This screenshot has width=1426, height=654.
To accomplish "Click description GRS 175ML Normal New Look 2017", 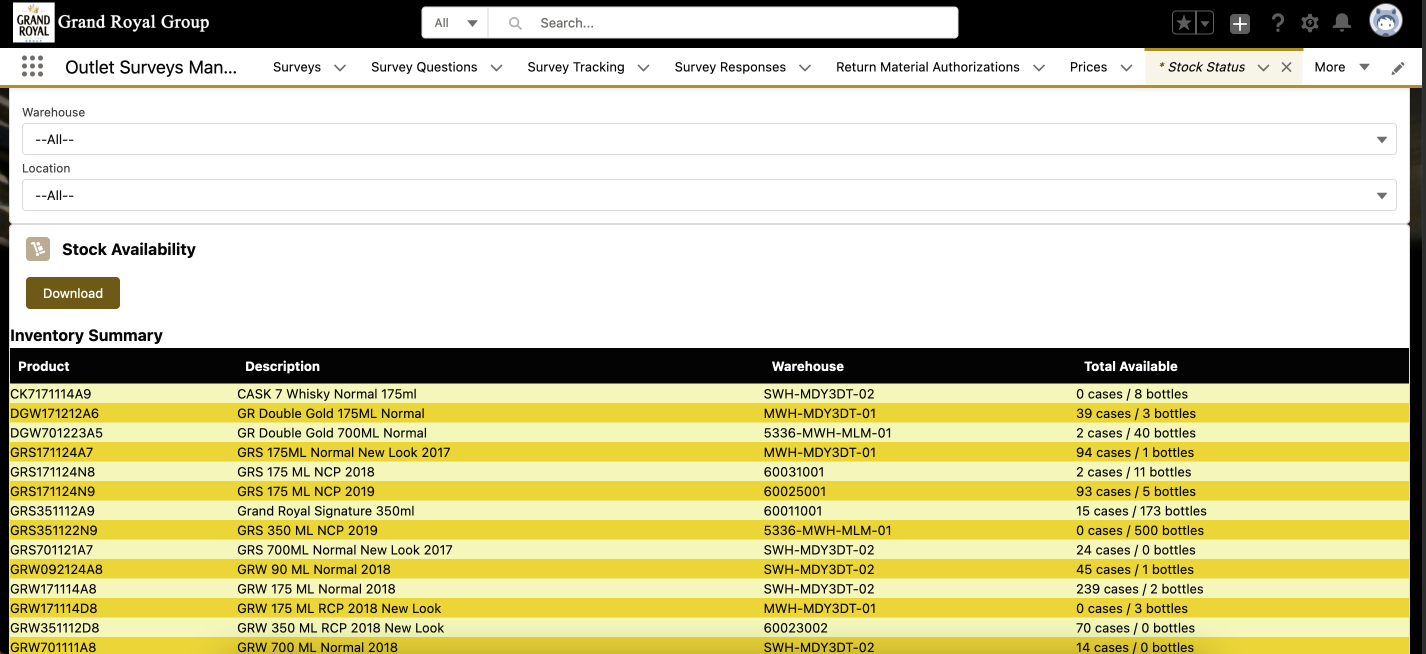I will (344, 452).
